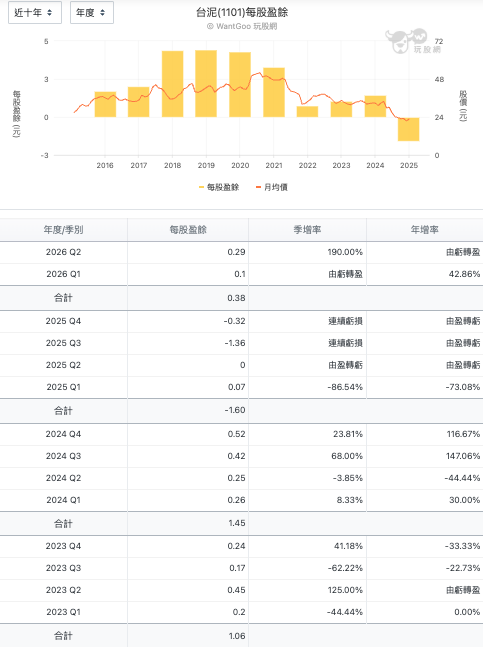
Task: Select the -62.22% quarterly growth cell
Action: 345,568
